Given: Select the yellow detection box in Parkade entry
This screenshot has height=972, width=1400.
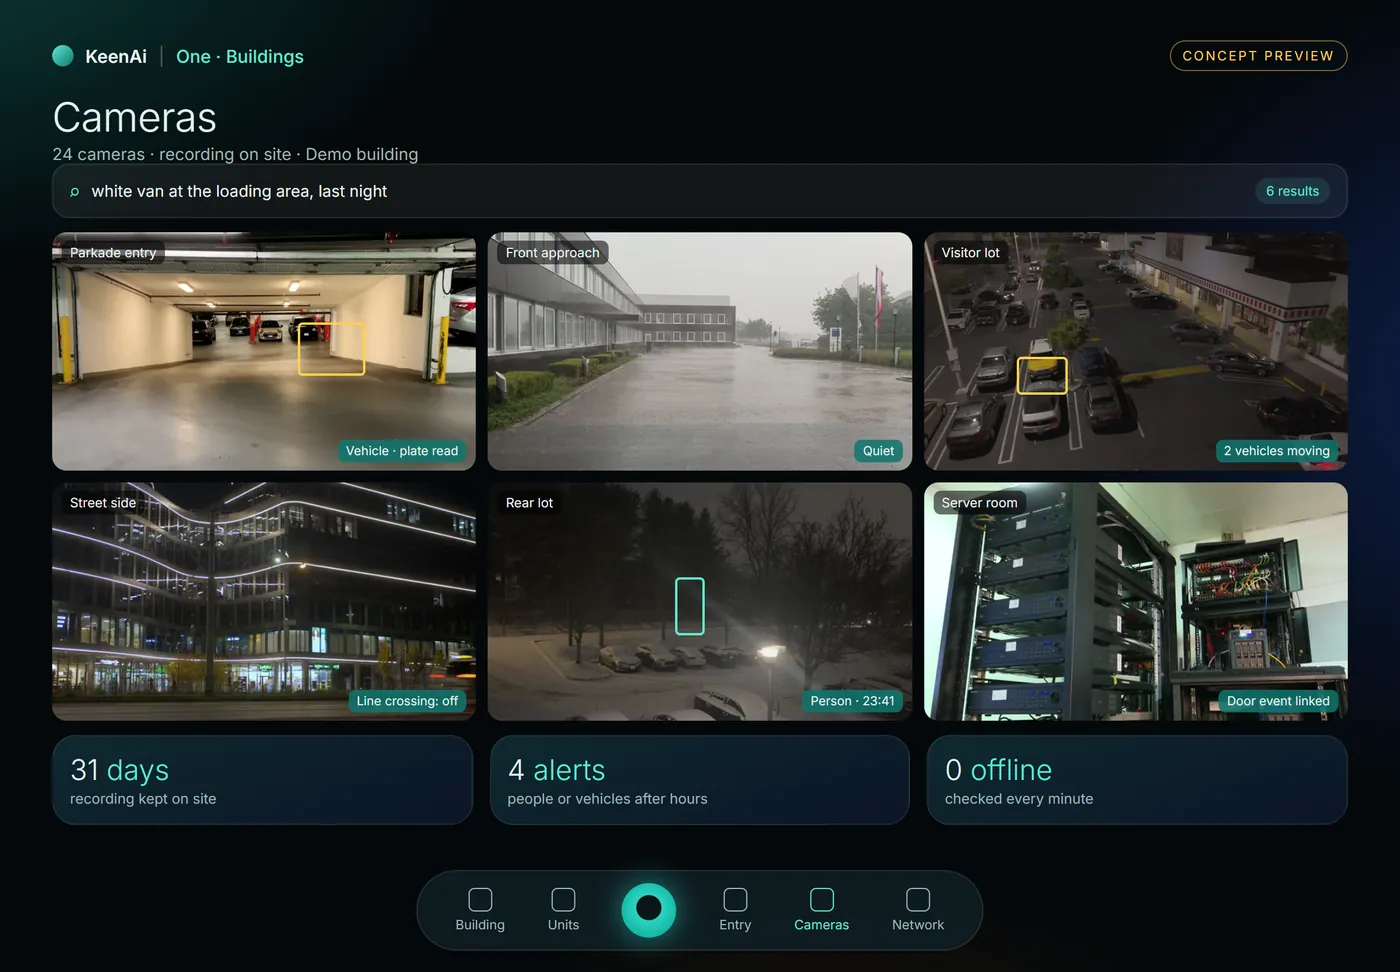Looking at the screenshot, I should click(332, 348).
